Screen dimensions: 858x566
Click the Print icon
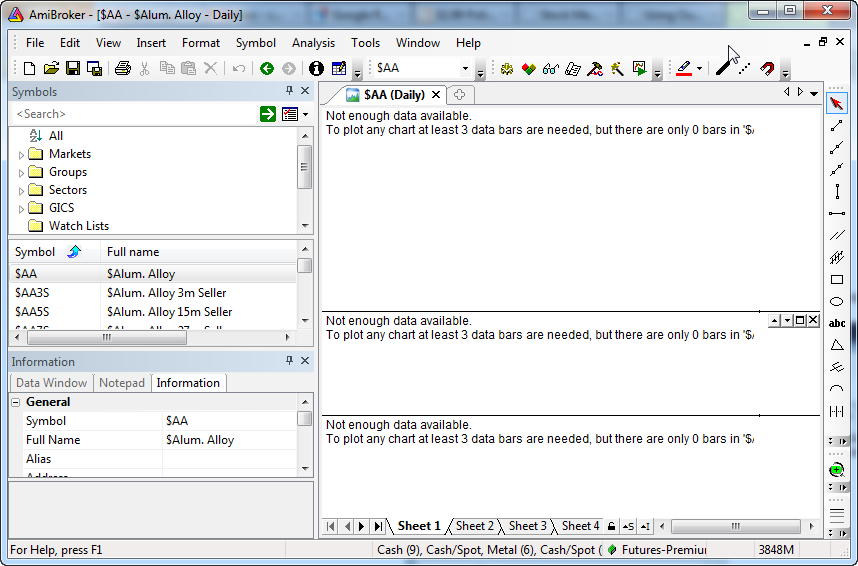point(123,68)
